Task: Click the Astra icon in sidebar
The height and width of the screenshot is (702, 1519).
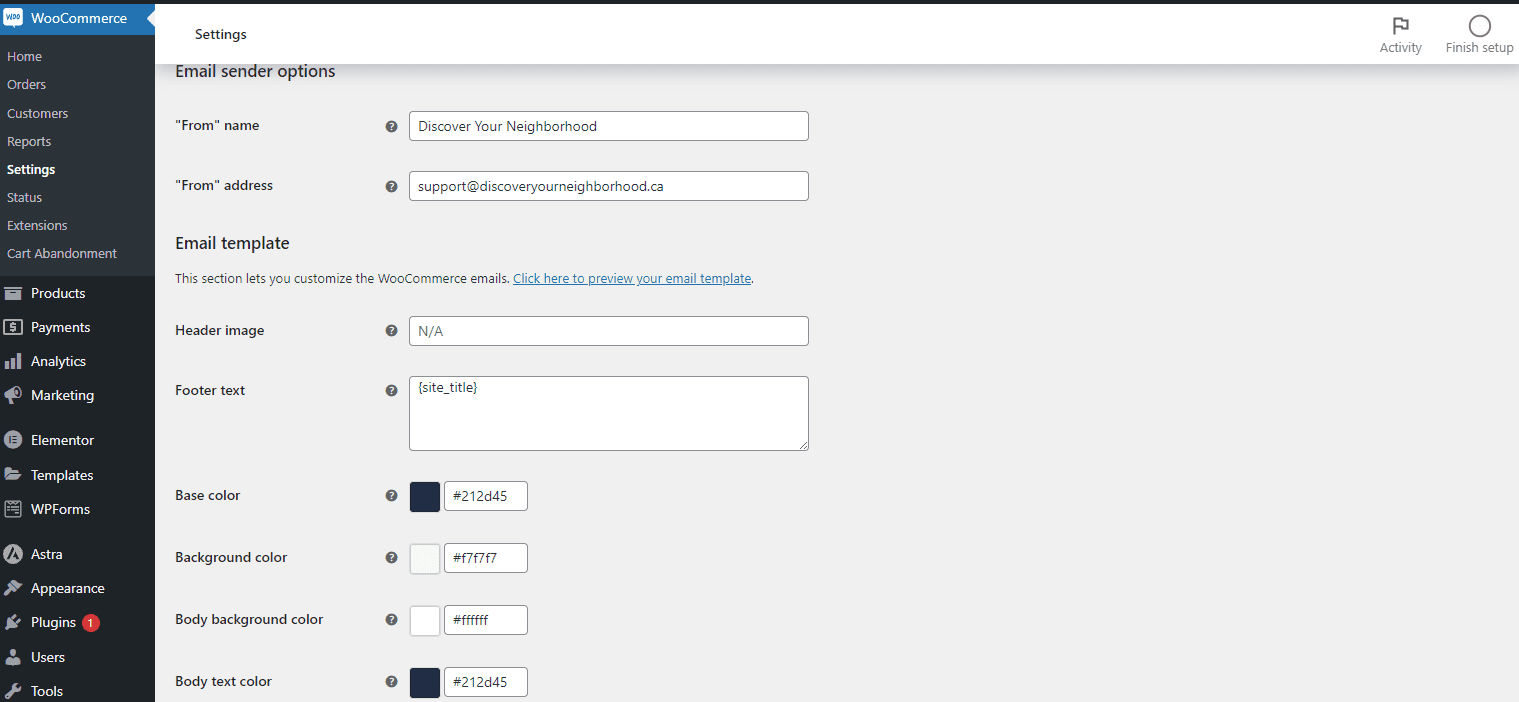Action: coord(13,554)
